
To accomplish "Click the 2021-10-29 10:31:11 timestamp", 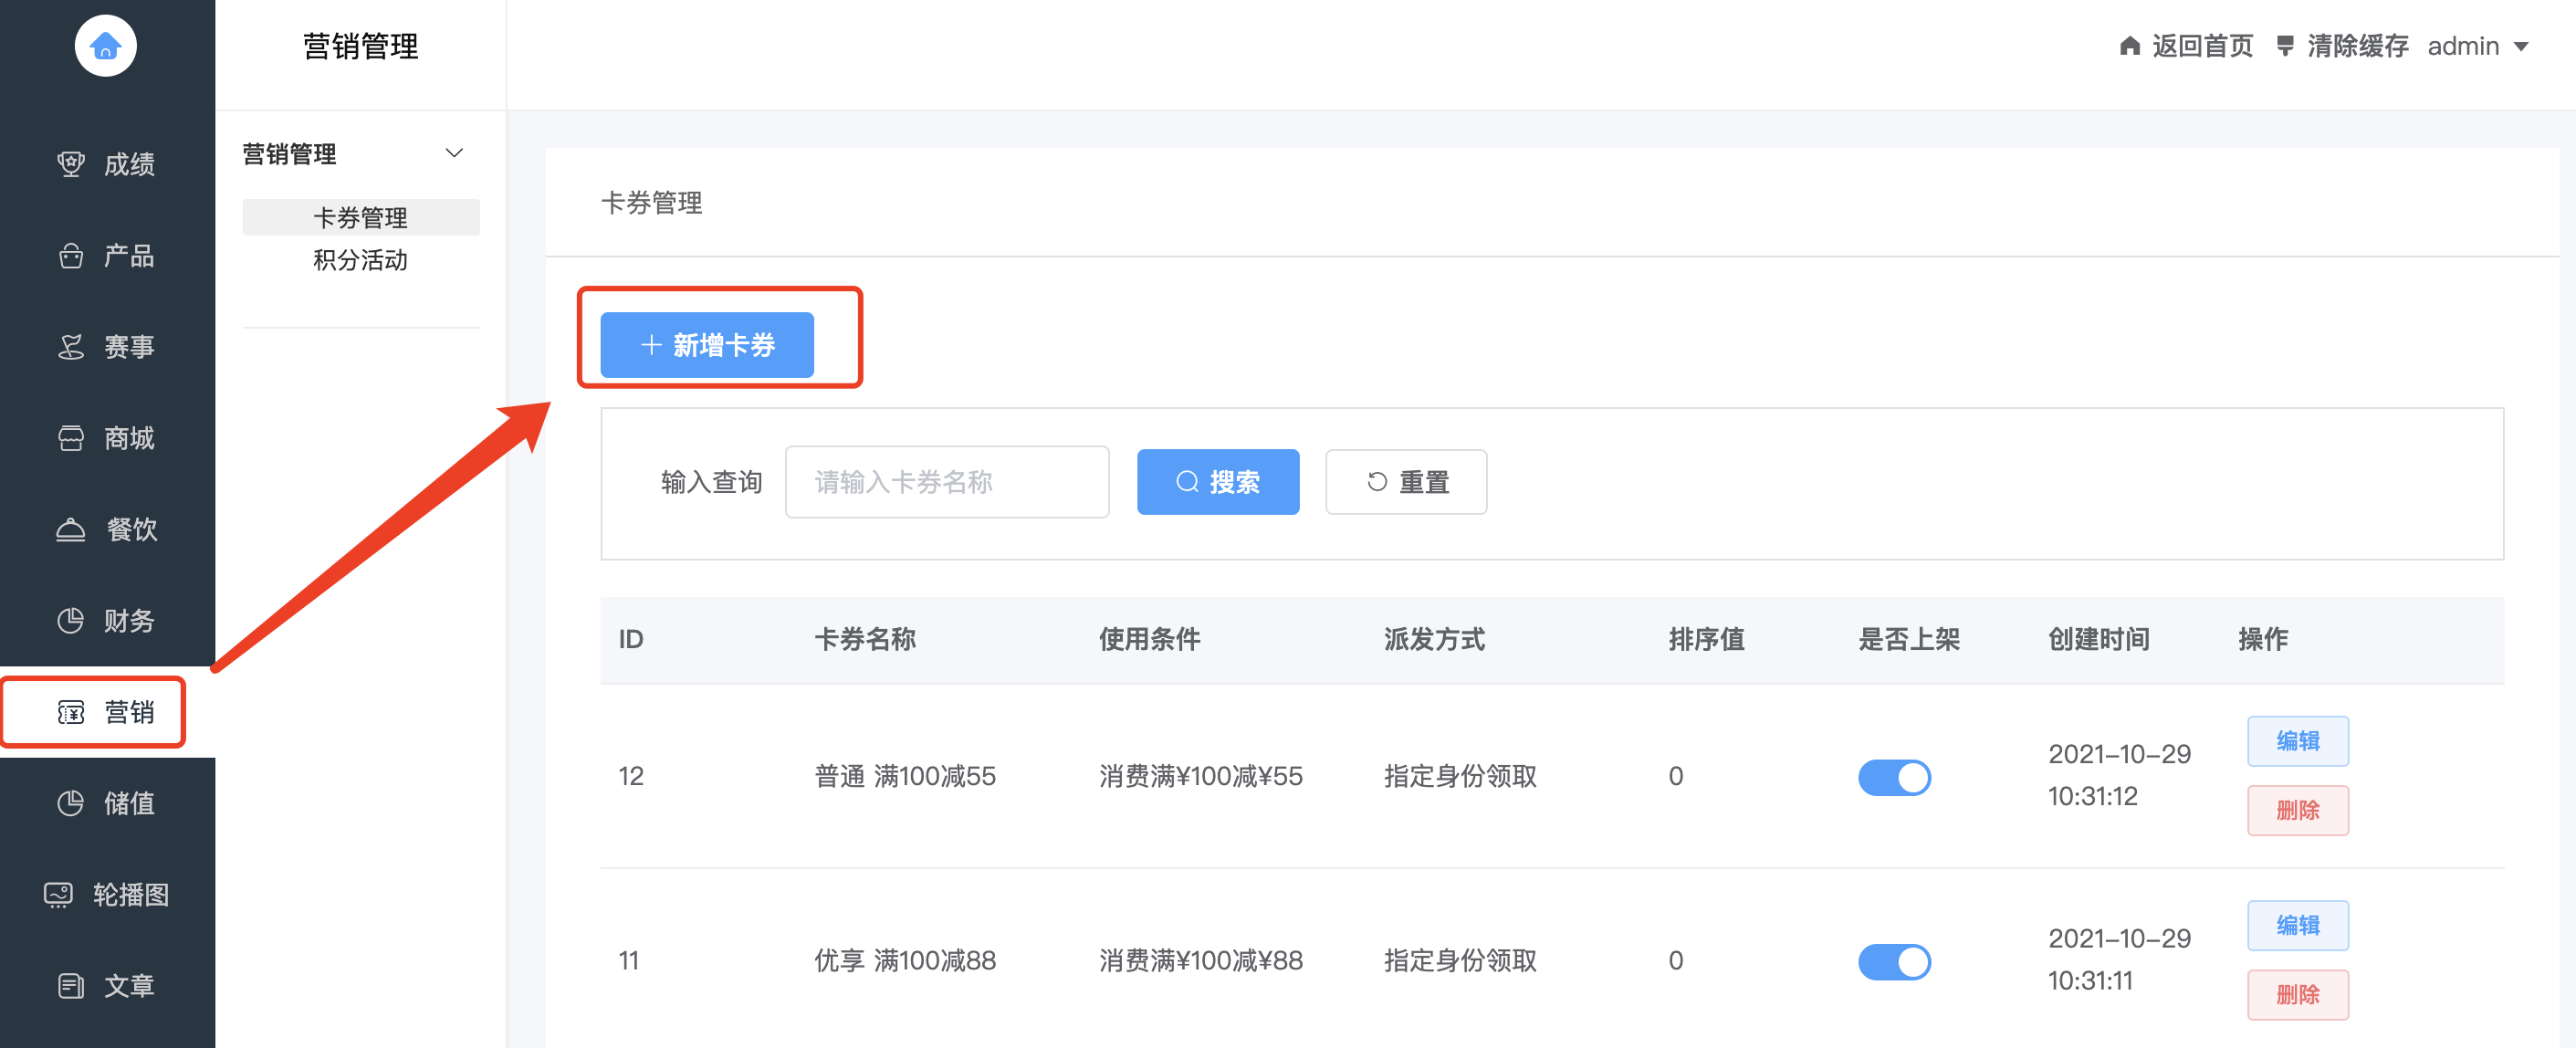I will (2119, 959).
